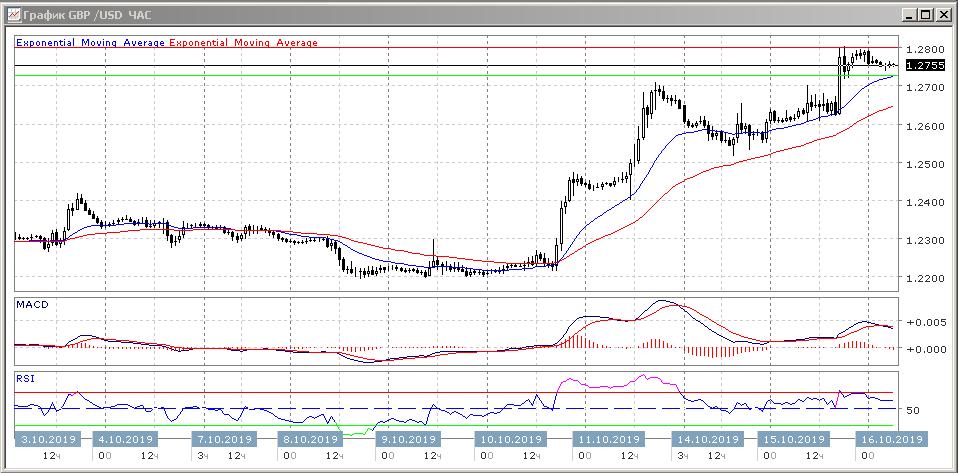Click the 1.2700 price axis label
The height and width of the screenshot is (473, 958).
pos(926,87)
